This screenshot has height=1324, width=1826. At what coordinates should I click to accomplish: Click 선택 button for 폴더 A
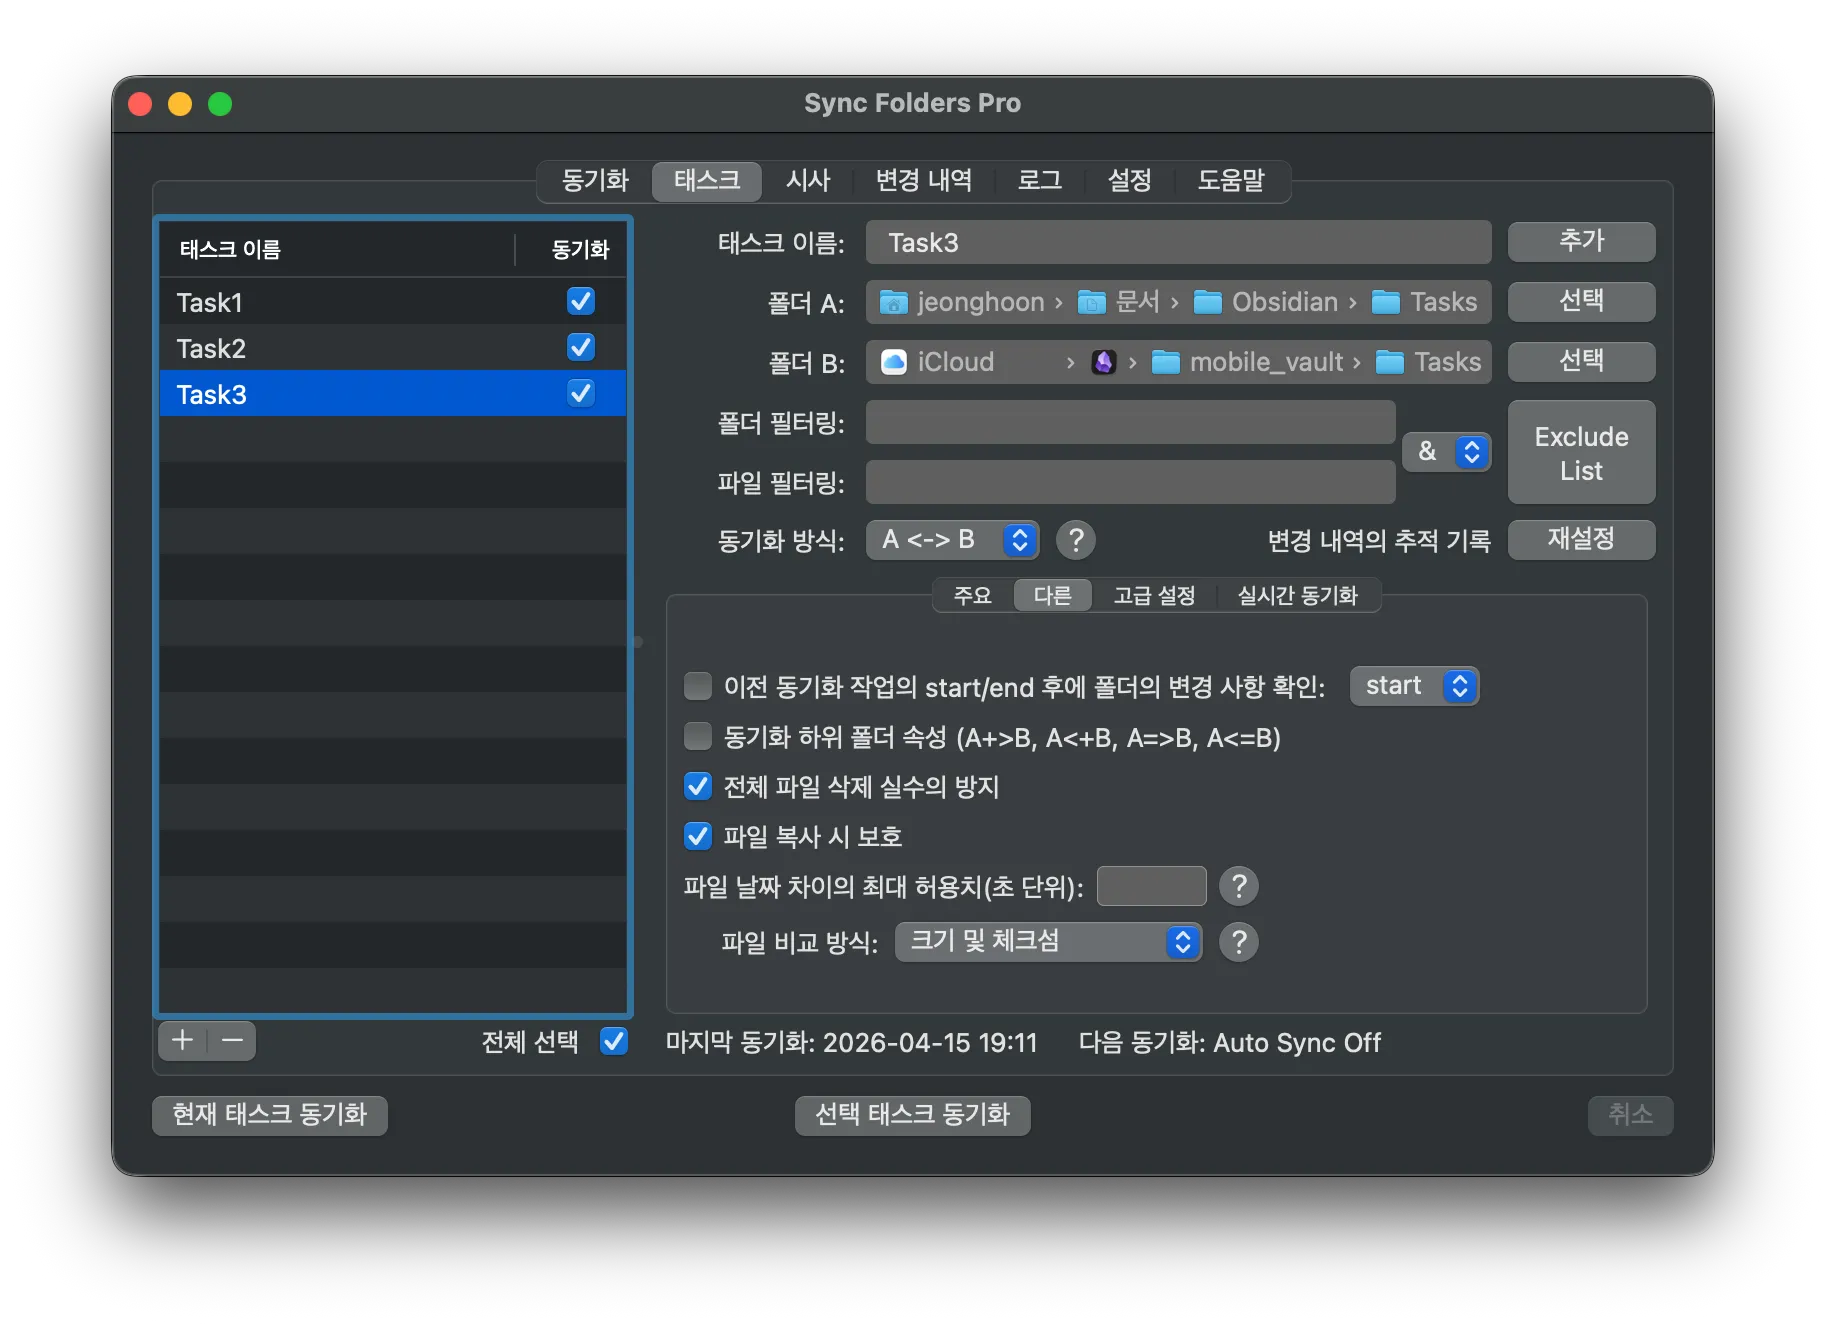1581,301
